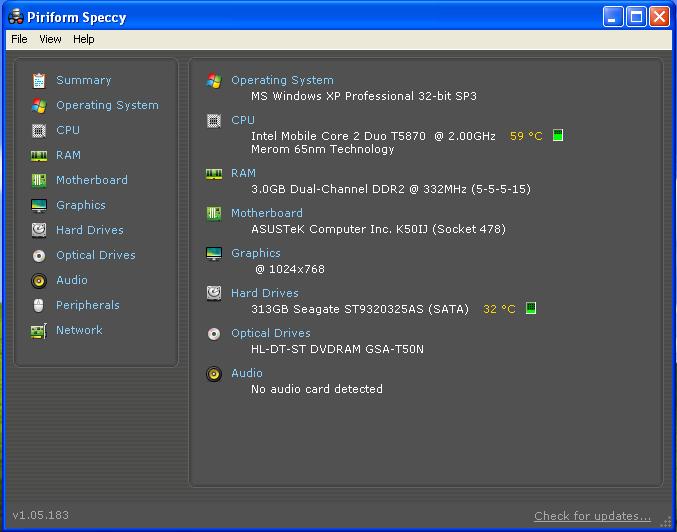Image resolution: width=677 pixels, height=532 pixels.
Task: Click the Speccy application icon in title bar
Action: tap(16, 16)
